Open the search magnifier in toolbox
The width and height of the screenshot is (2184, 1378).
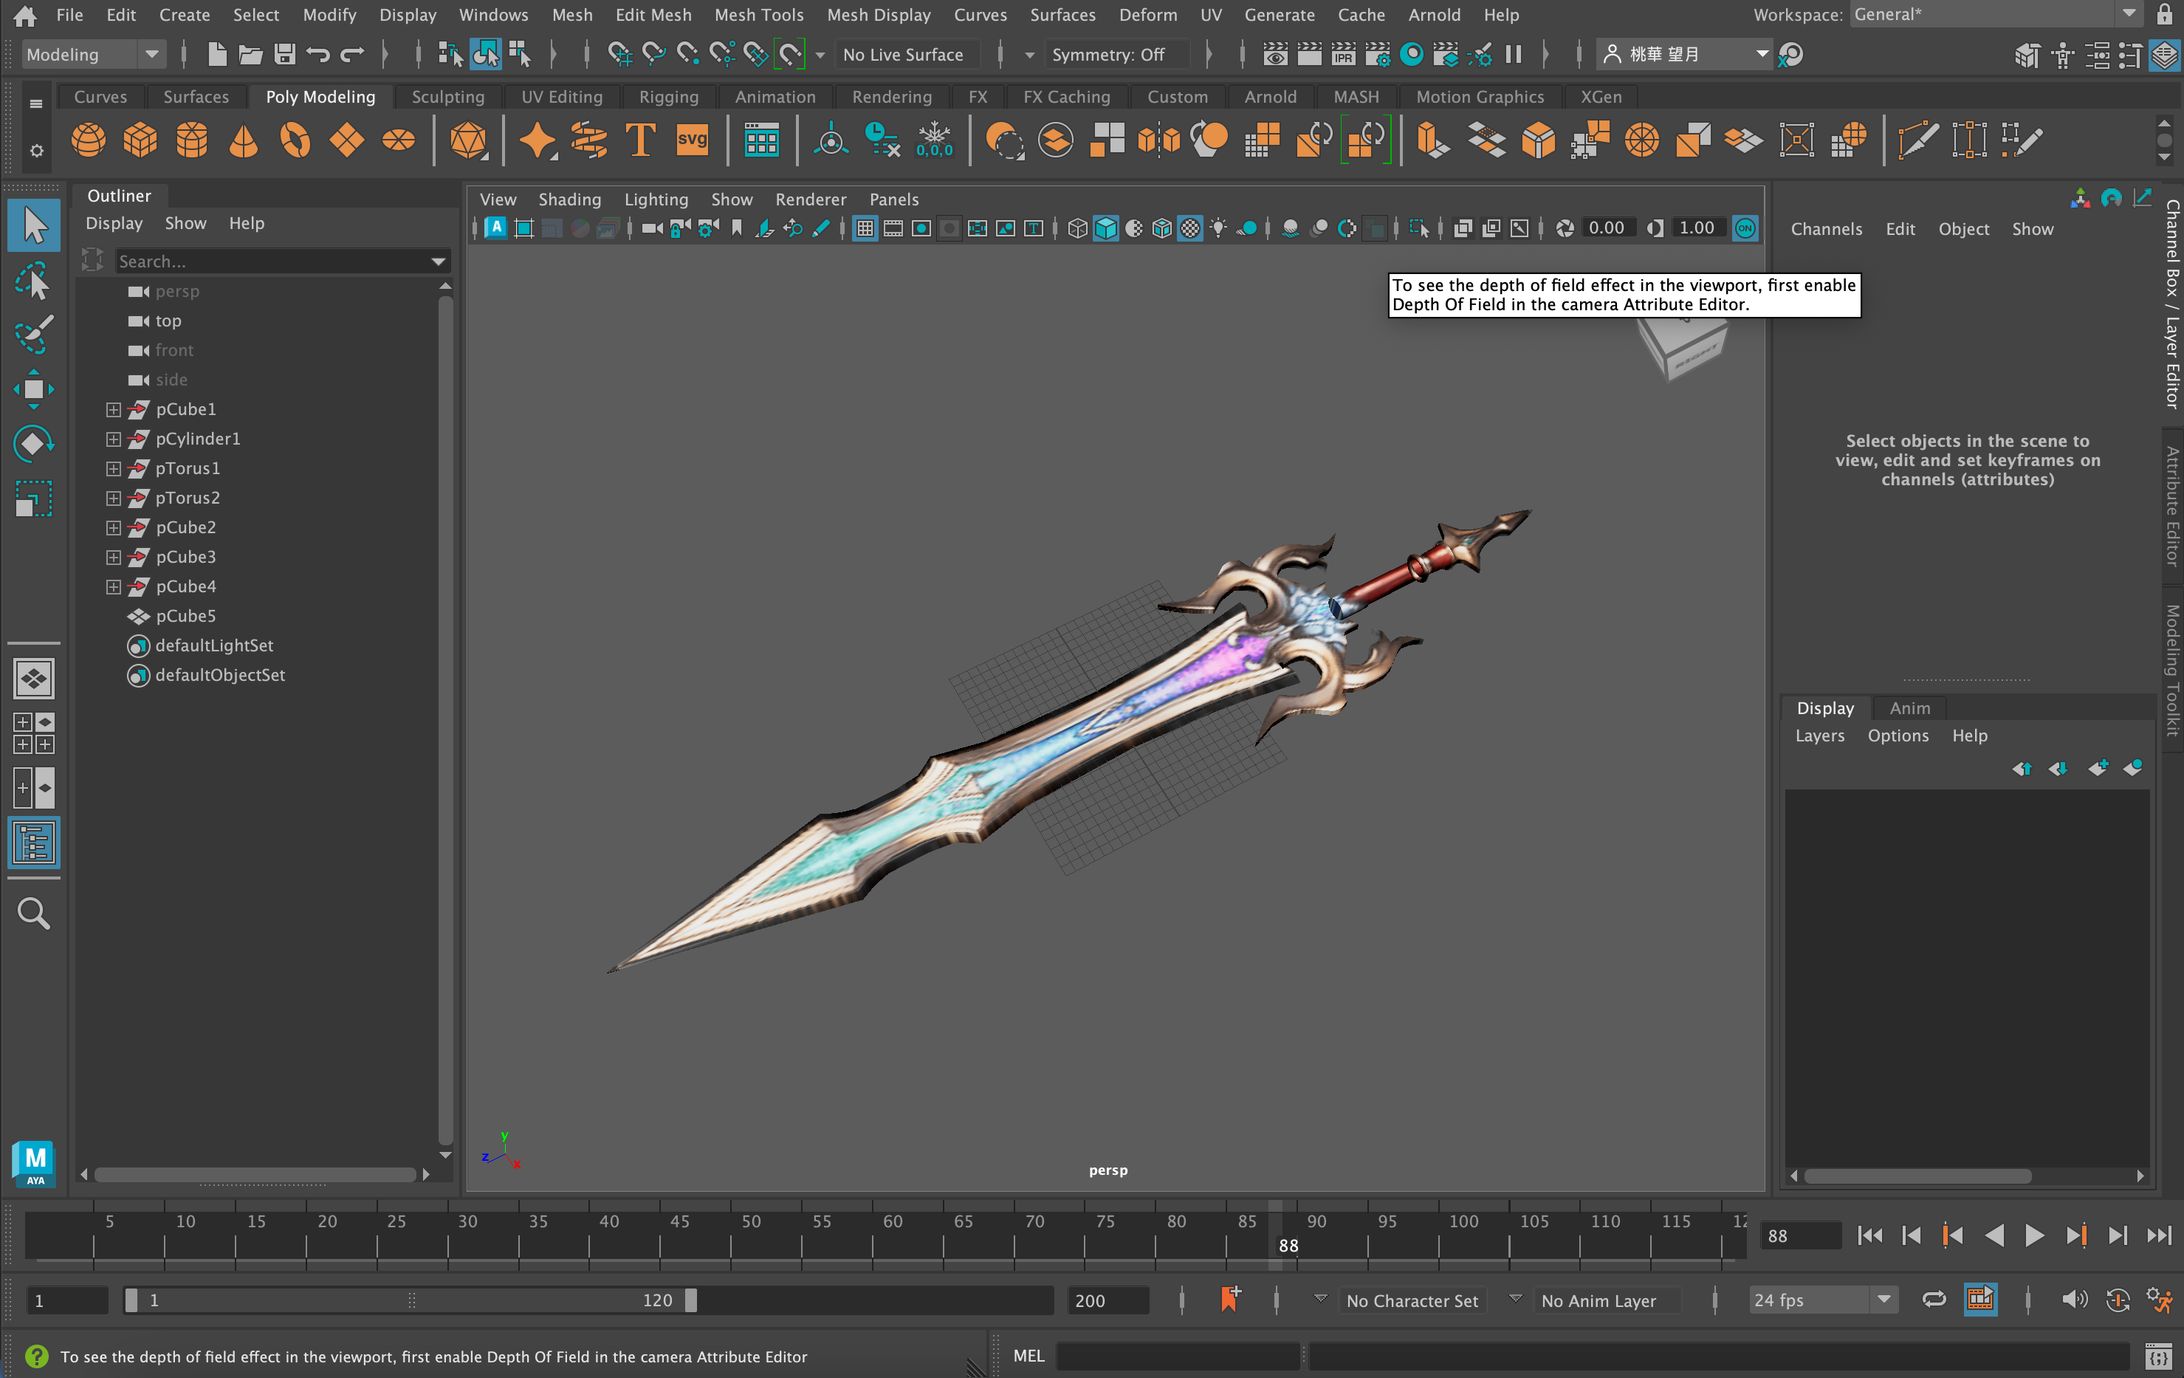33,913
